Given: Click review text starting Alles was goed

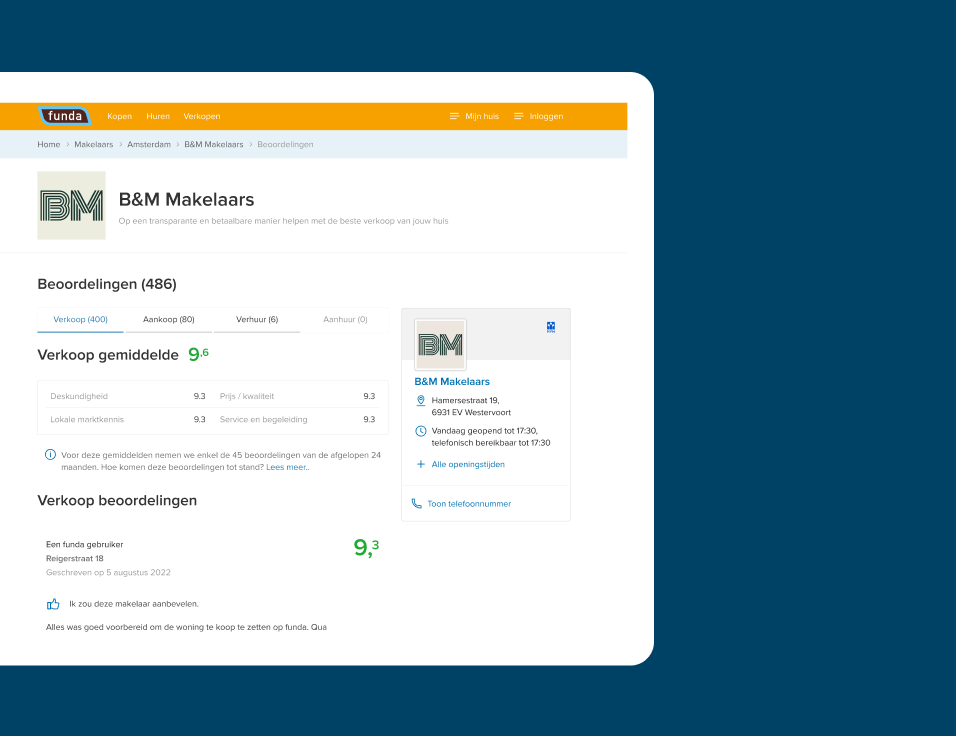Looking at the screenshot, I should 187,627.
